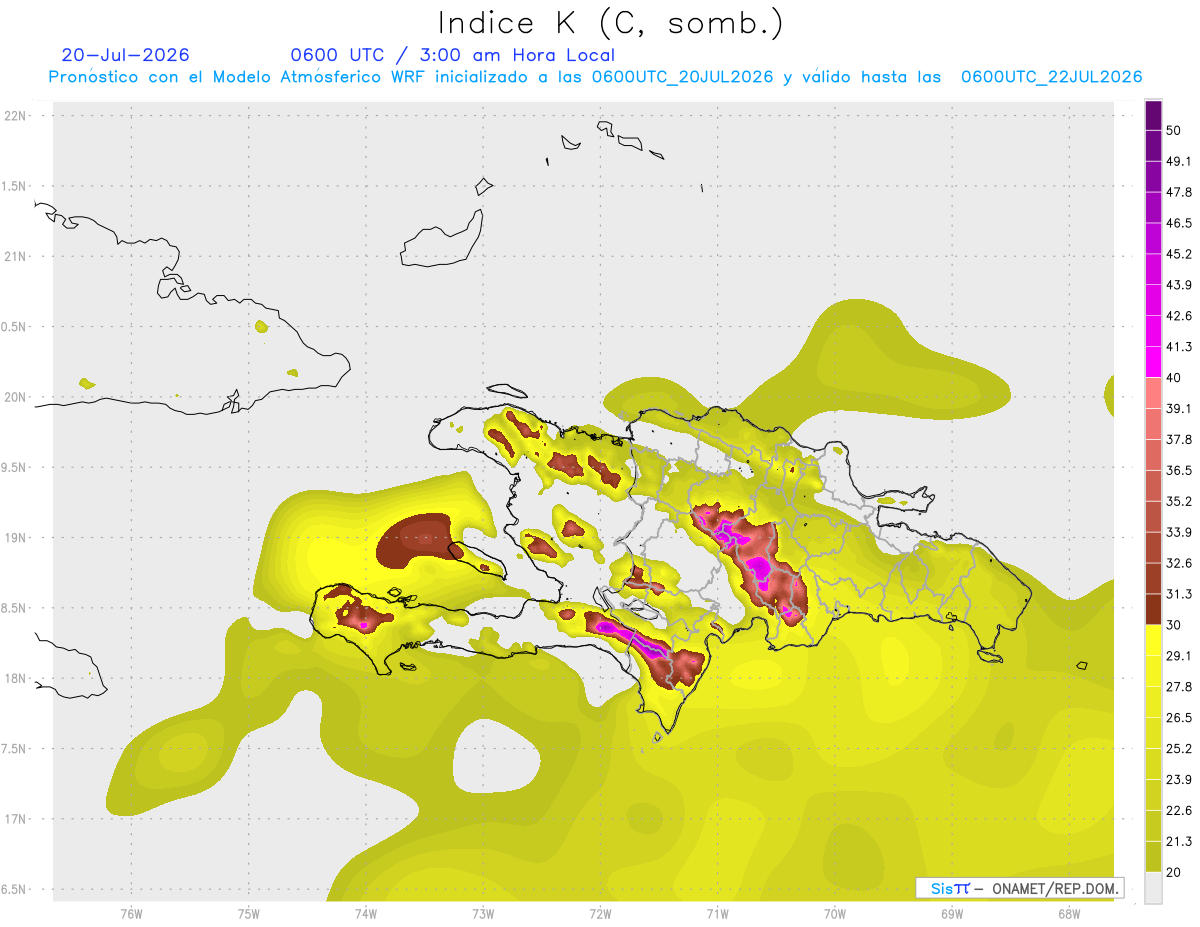This screenshot has height=927, width=1200.
Task: Click the latitude axis label '7.5N'
Action: (15, 749)
